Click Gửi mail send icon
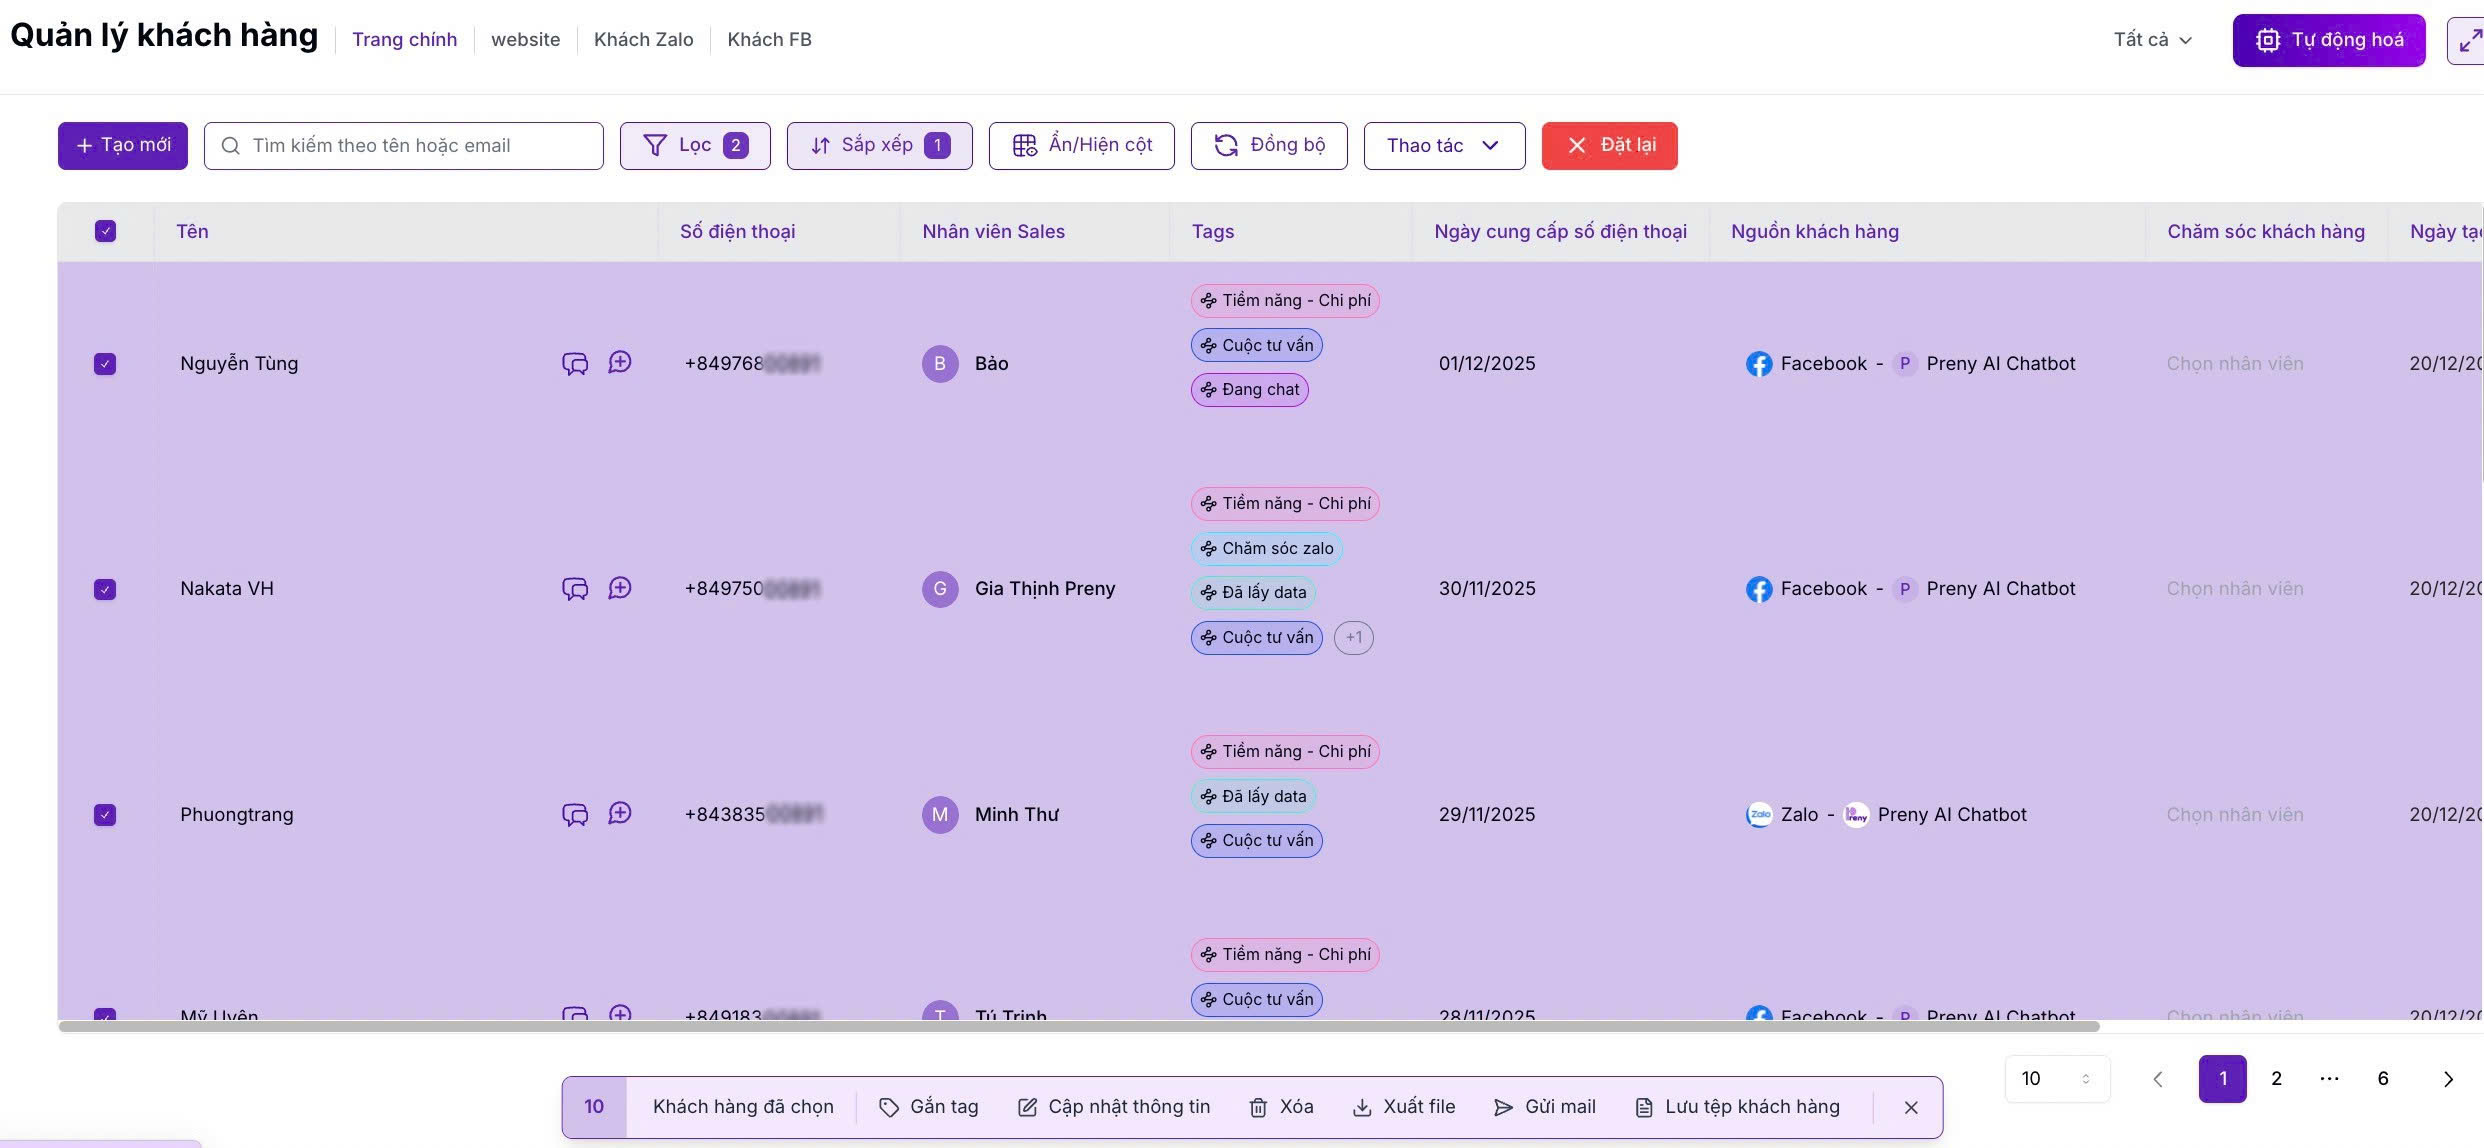Screen dimensions: 2484x1148 [1503, 1108]
